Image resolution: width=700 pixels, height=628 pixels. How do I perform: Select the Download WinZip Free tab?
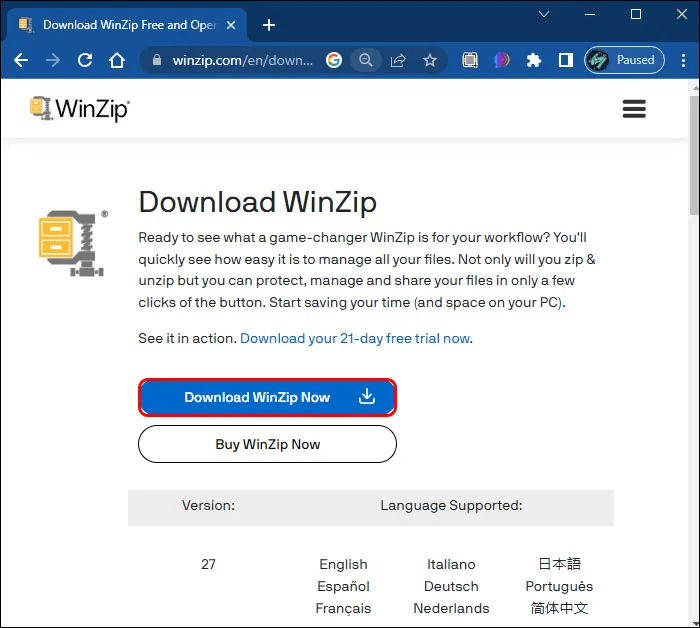tap(127, 25)
